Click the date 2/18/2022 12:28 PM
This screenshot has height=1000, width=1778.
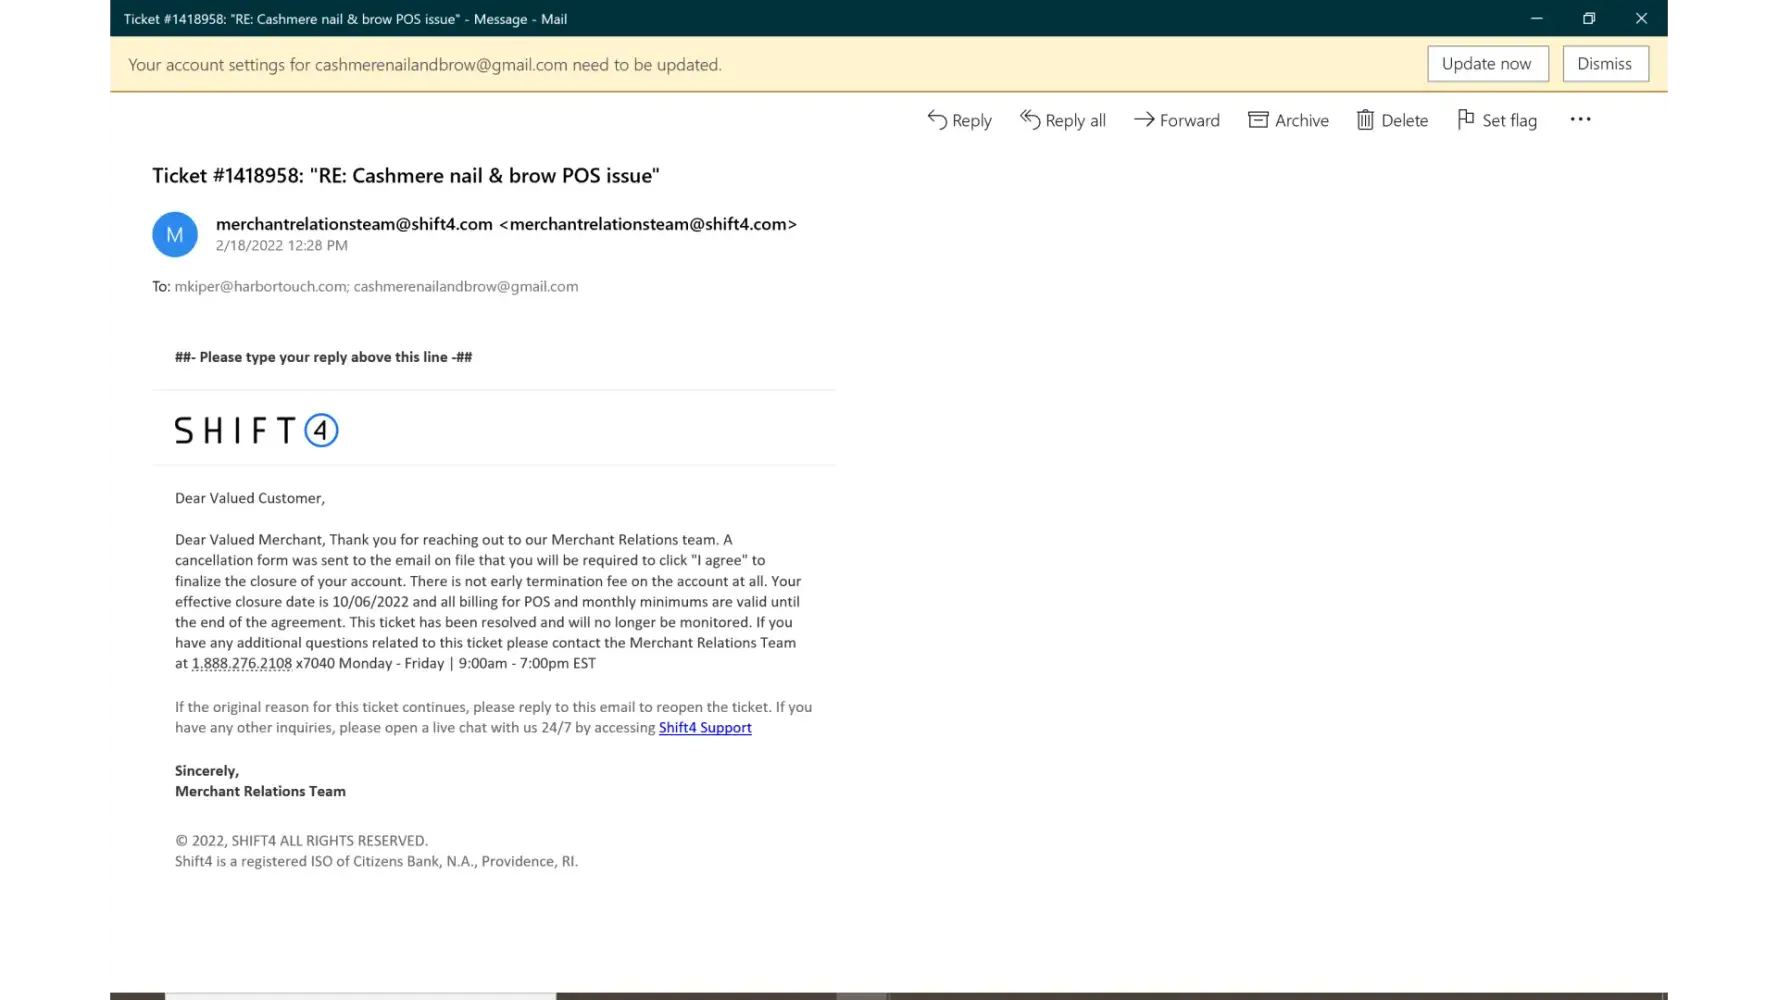pyautogui.click(x=282, y=246)
